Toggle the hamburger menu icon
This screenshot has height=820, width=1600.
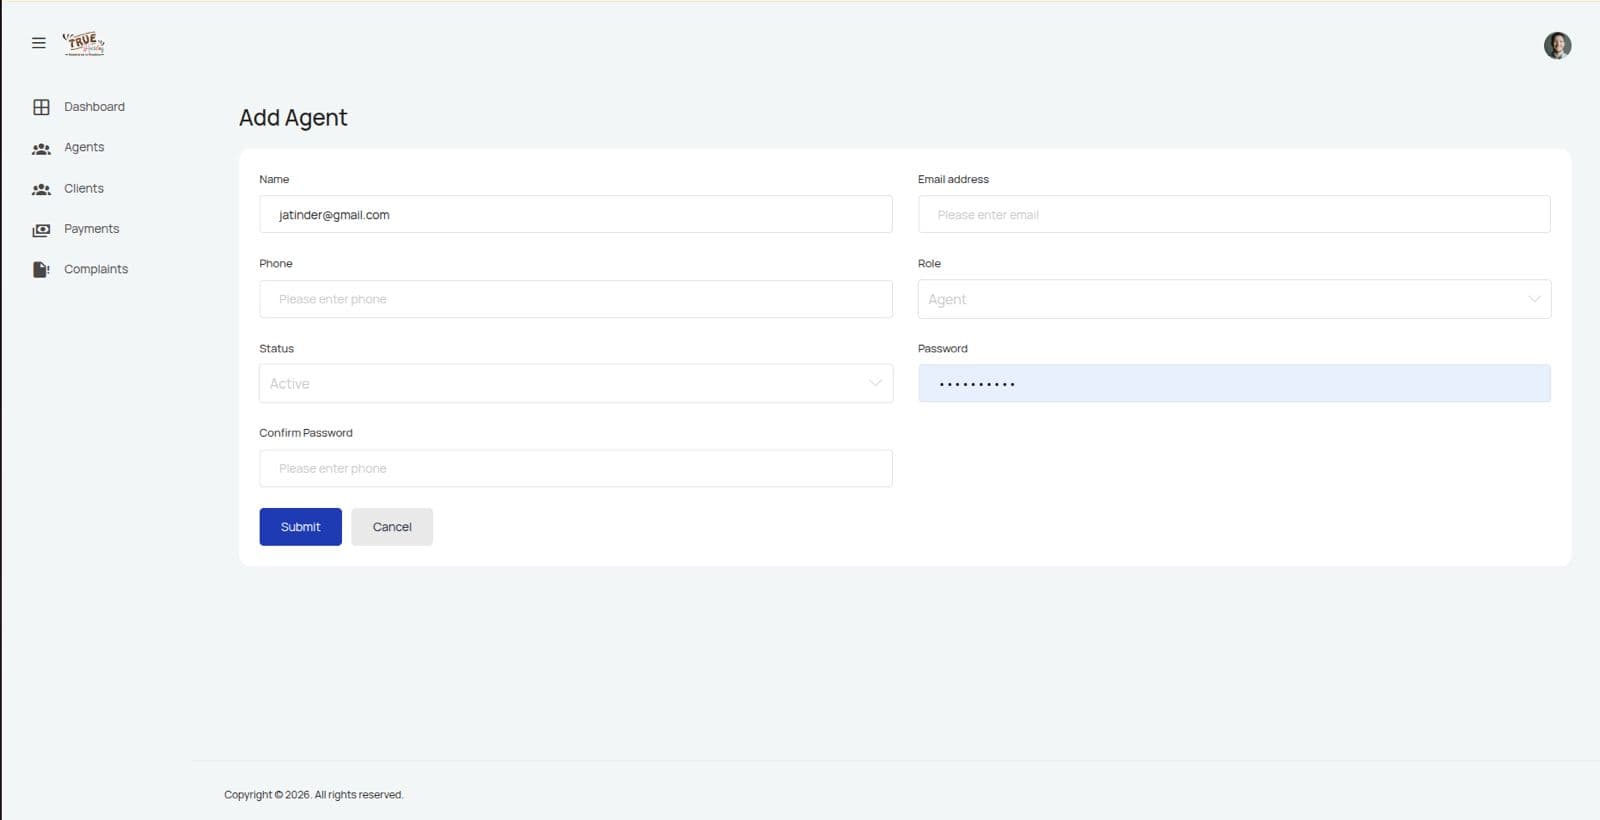pos(39,43)
